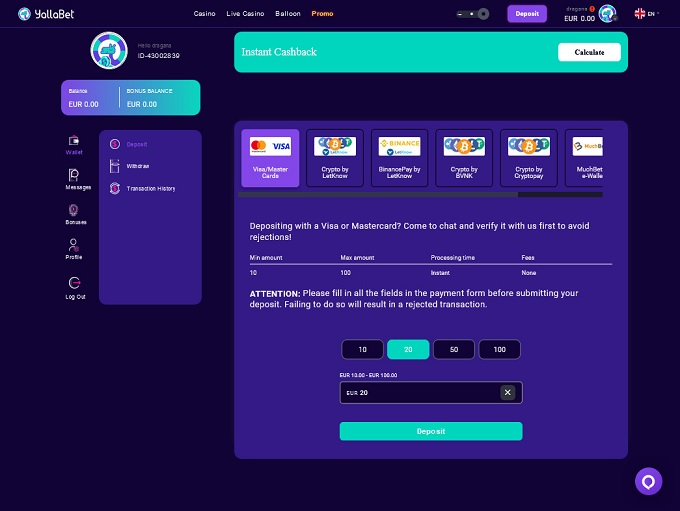
Task: Click the large user avatar image
Action: (109, 51)
